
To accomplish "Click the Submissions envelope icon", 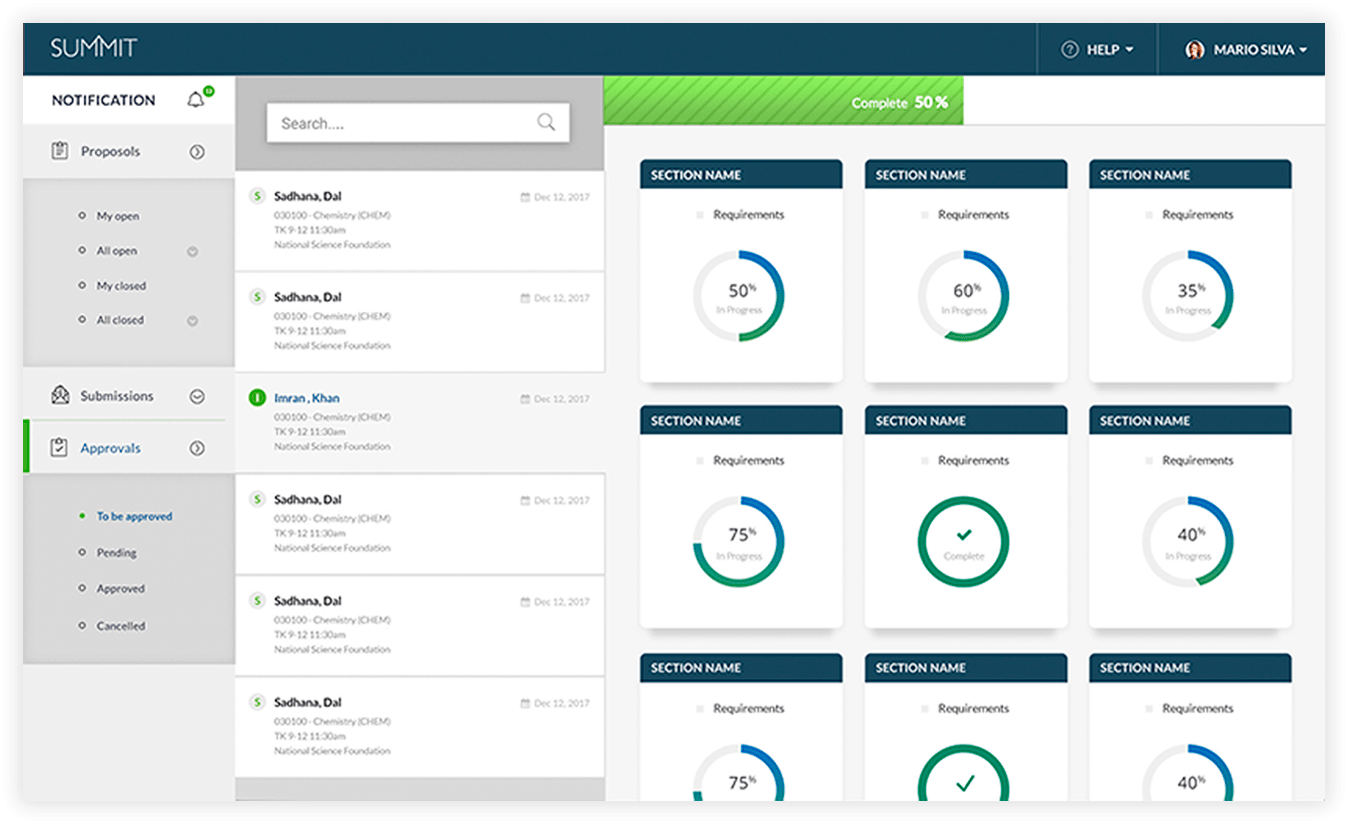I will [x=60, y=395].
